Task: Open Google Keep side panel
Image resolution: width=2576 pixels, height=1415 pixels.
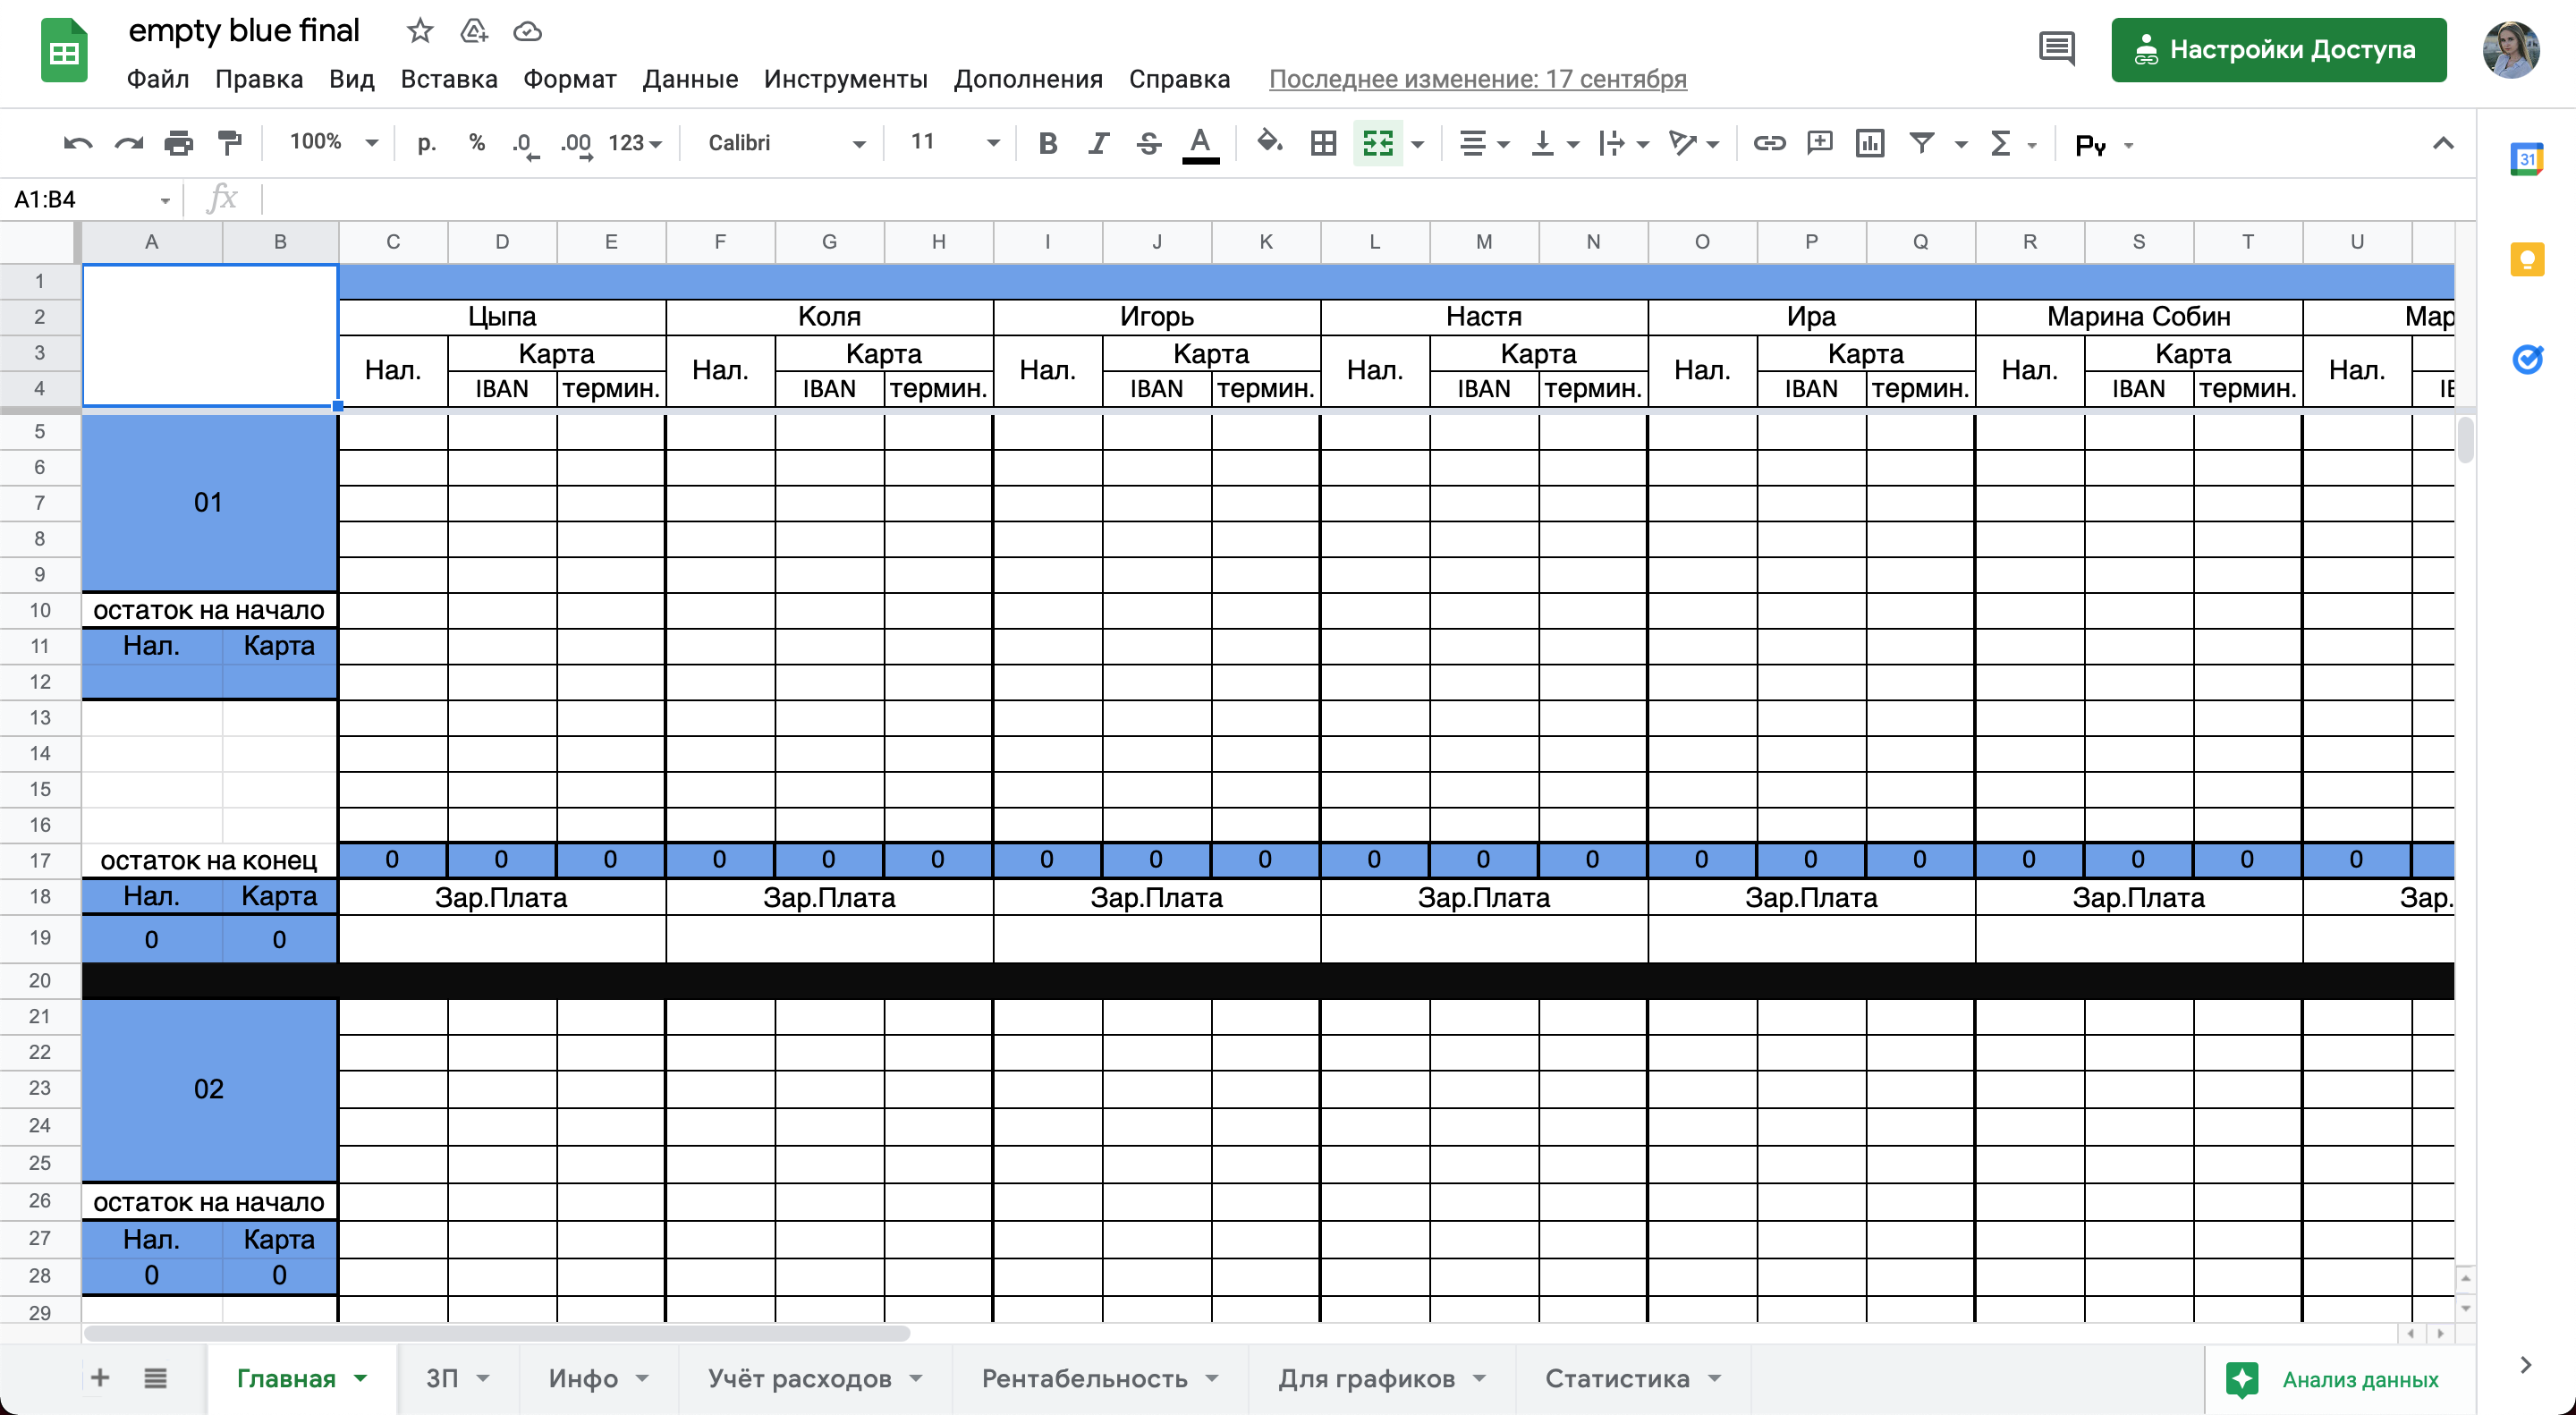Action: 2527,260
